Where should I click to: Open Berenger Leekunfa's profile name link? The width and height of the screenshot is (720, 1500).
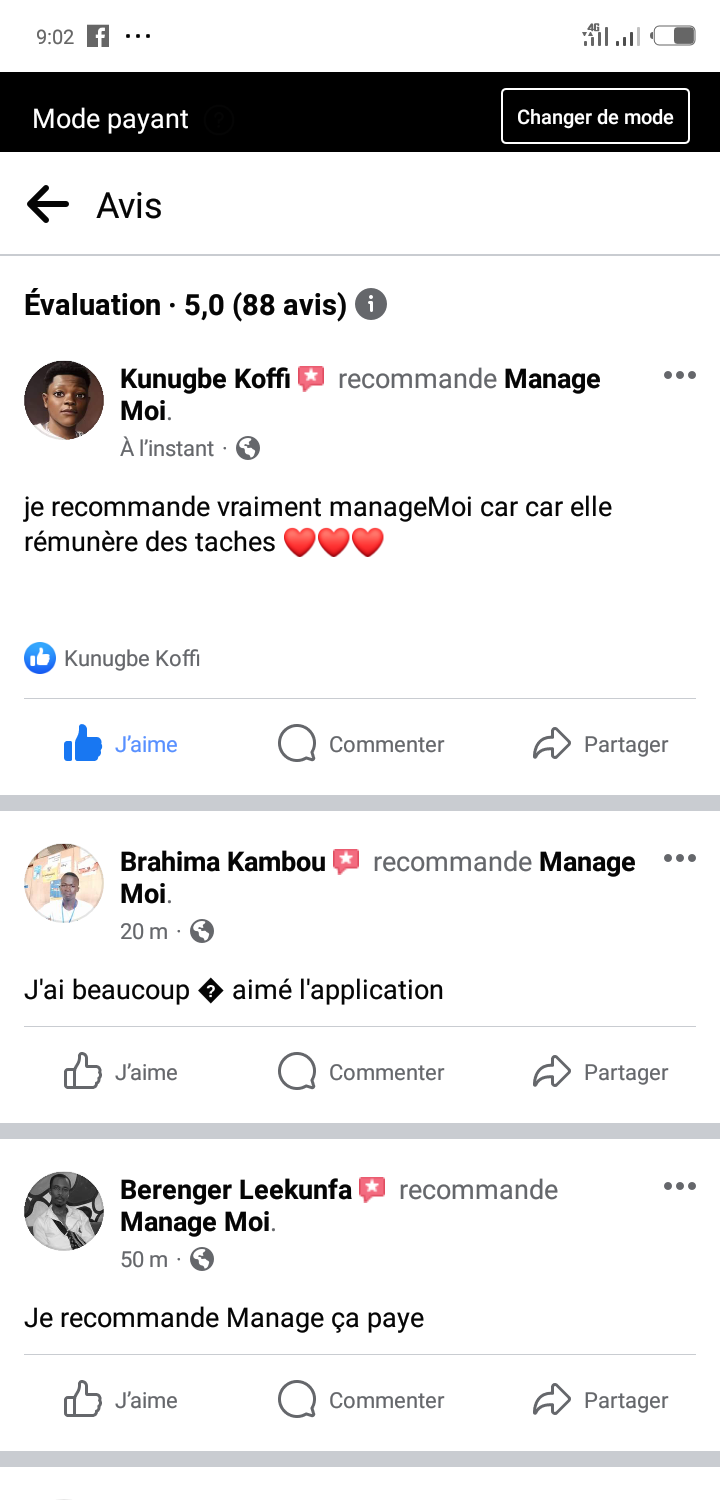click(x=236, y=1189)
